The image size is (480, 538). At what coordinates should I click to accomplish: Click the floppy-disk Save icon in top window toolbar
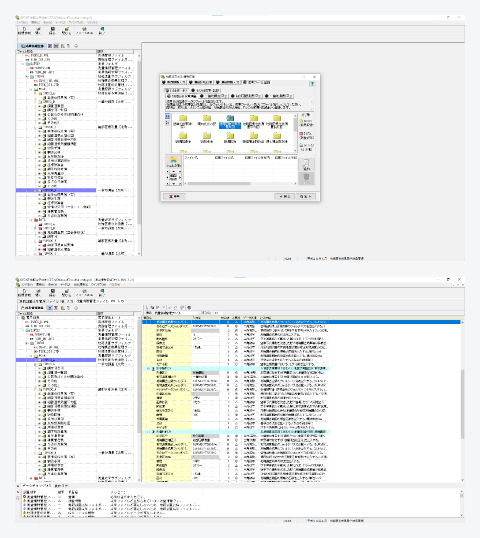(x=52, y=30)
